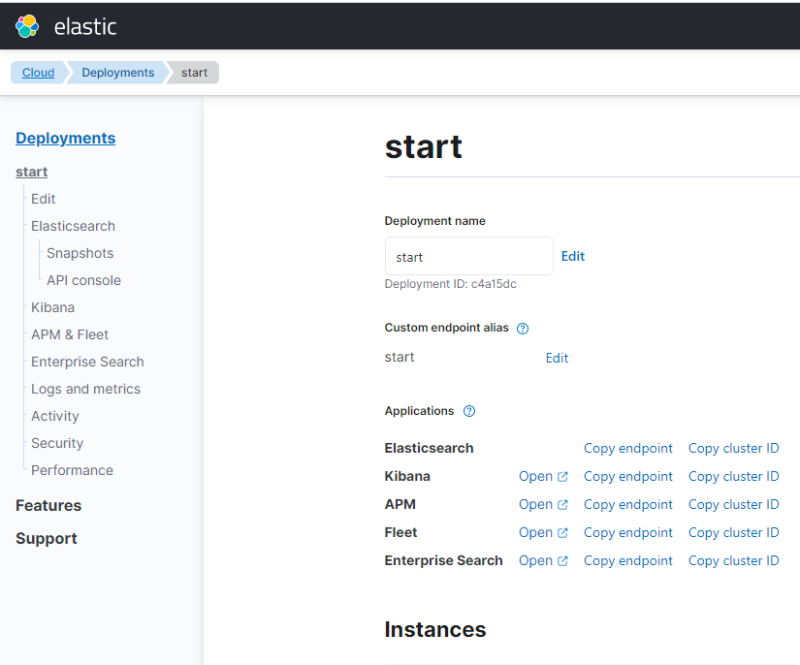Open Fleet via external link icon
This screenshot has width=800, height=665.
coord(562,533)
